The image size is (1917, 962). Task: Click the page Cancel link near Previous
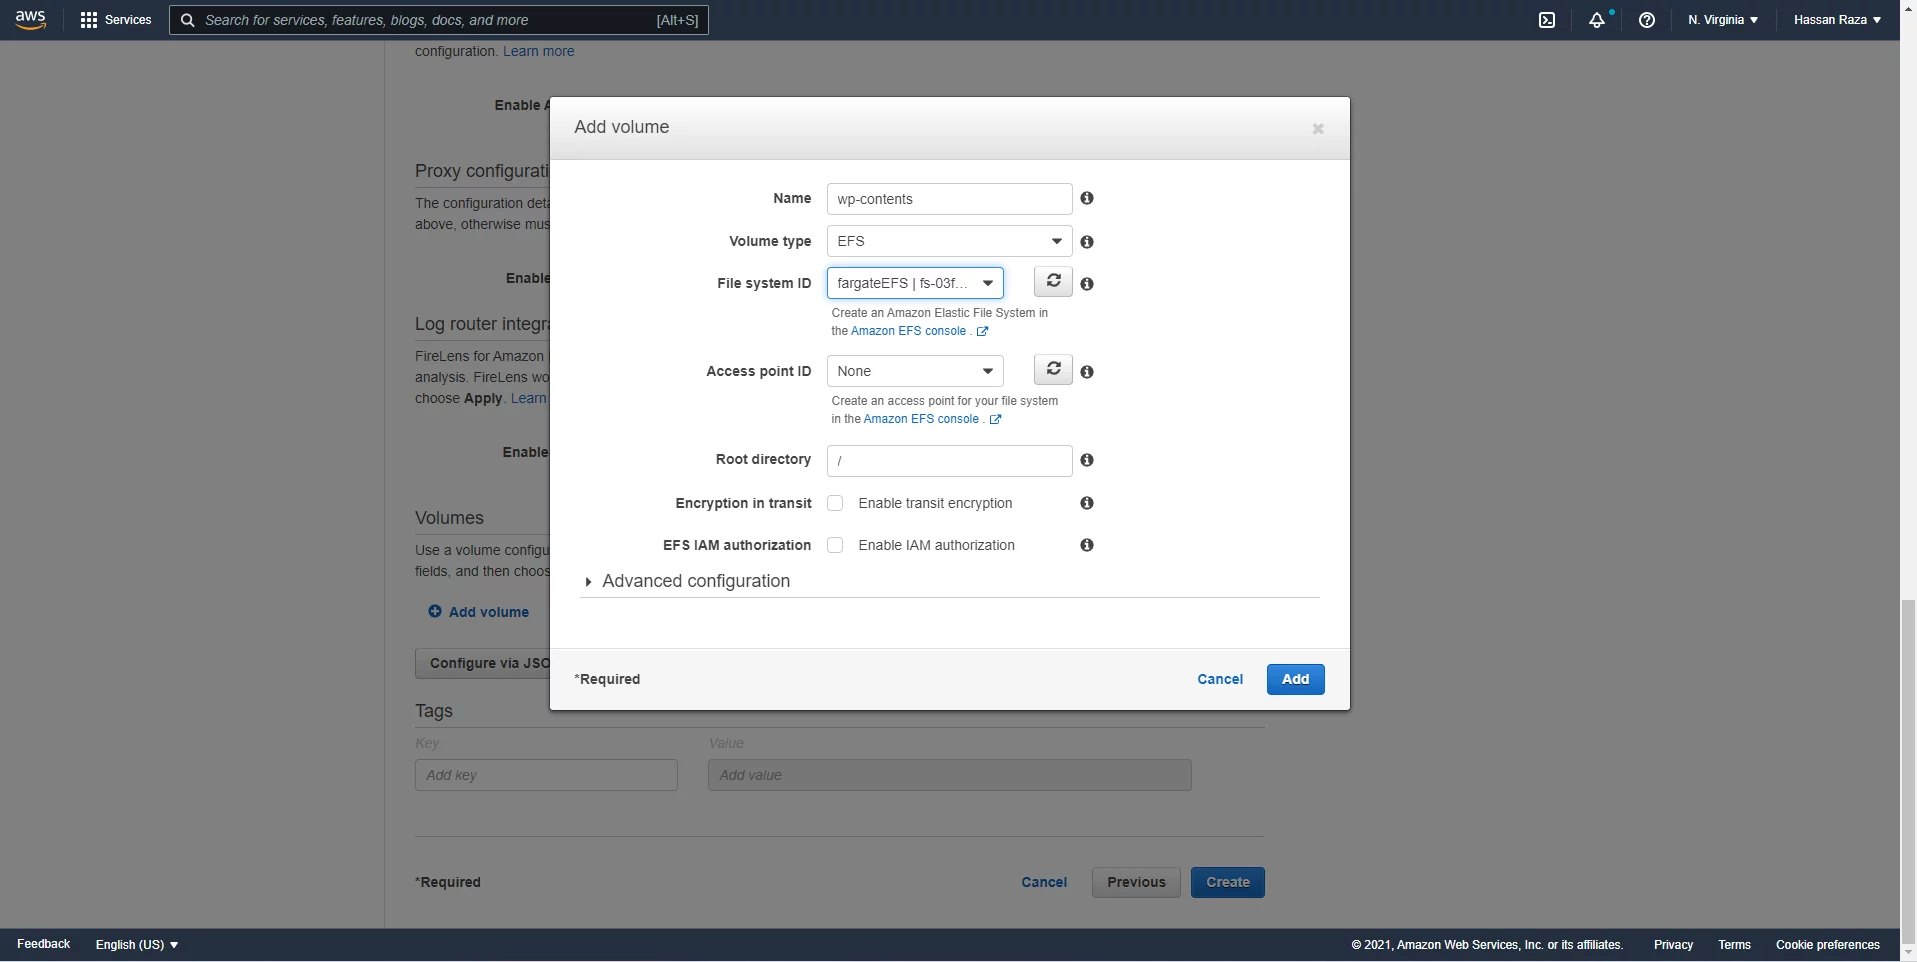[x=1044, y=882]
